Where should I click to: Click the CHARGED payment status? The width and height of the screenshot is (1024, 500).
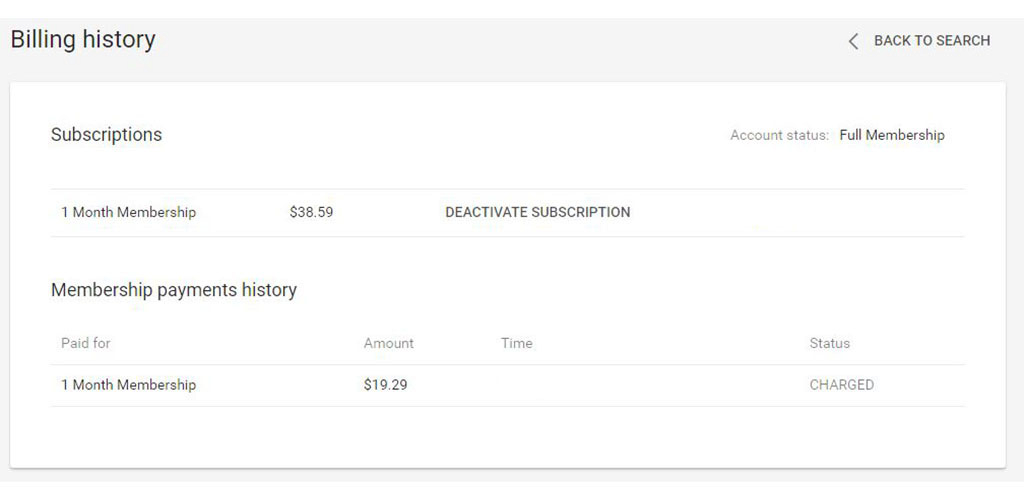[x=841, y=385]
